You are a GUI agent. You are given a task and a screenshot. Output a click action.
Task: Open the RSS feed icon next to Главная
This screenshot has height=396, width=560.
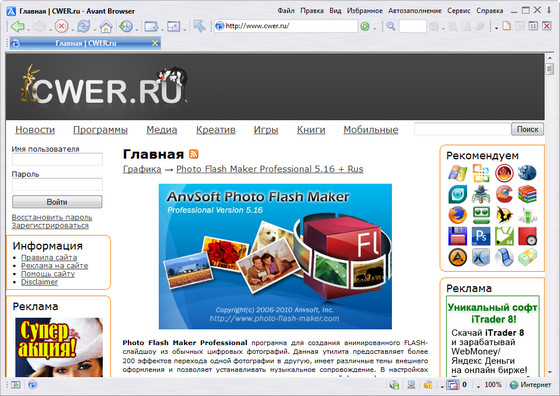[x=194, y=154]
